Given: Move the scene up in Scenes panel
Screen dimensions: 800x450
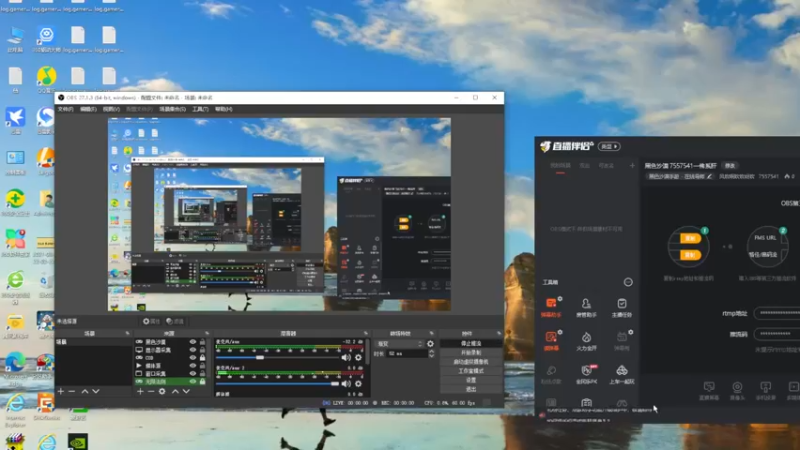Looking at the screenshot, I should click(85, 391).
